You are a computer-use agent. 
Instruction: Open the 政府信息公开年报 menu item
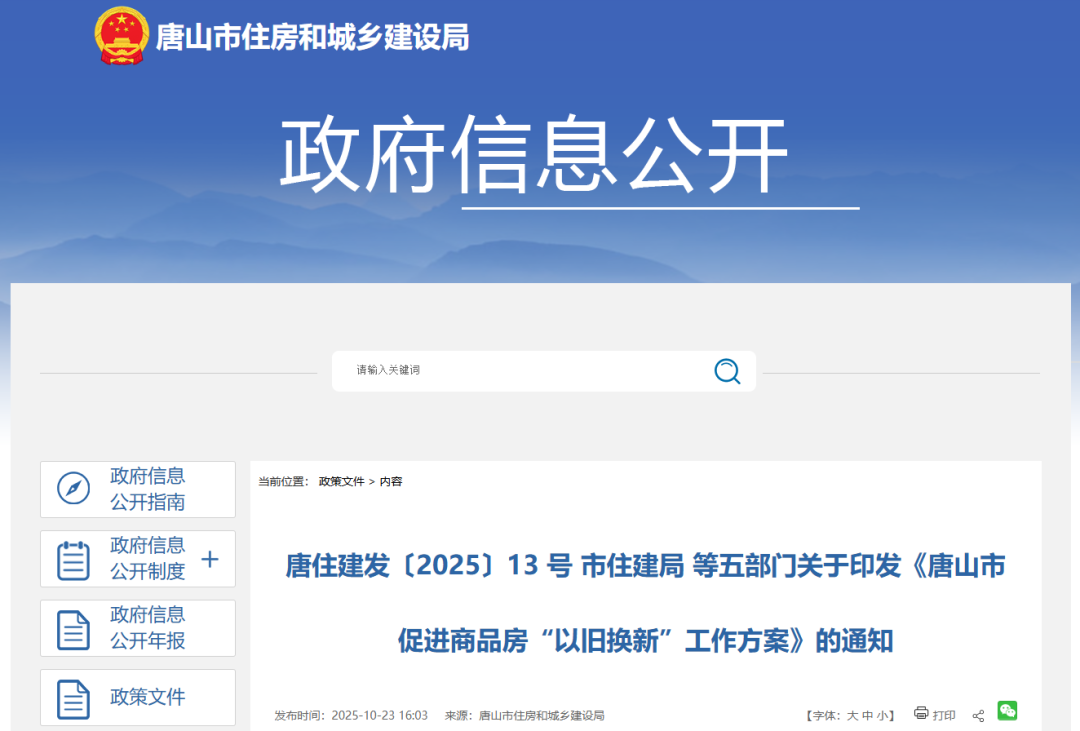148,628
